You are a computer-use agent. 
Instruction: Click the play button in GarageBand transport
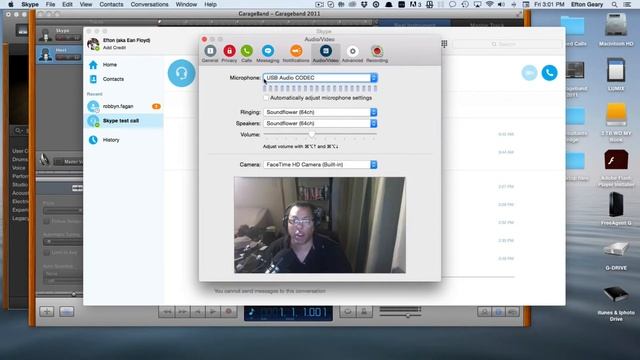(x=213, y=312)
